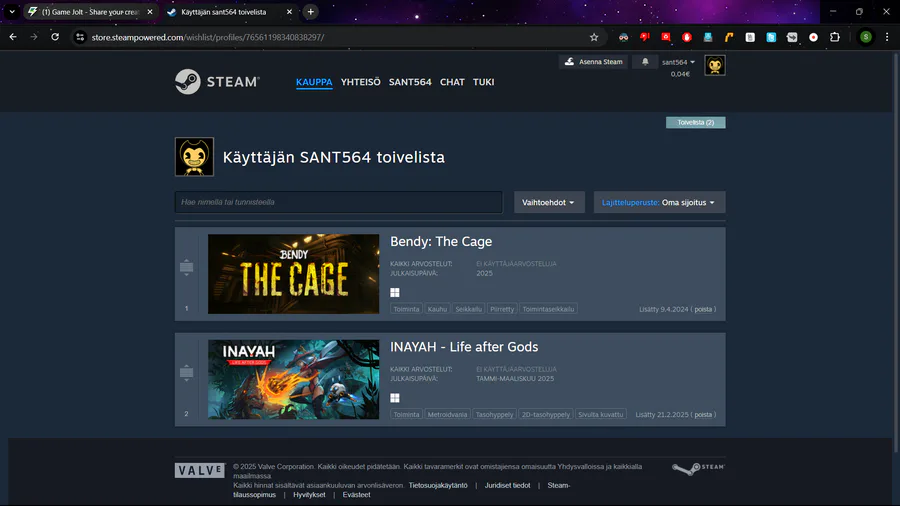
Task: Click the wishlist profile avatar image
Action: point(194,157)
